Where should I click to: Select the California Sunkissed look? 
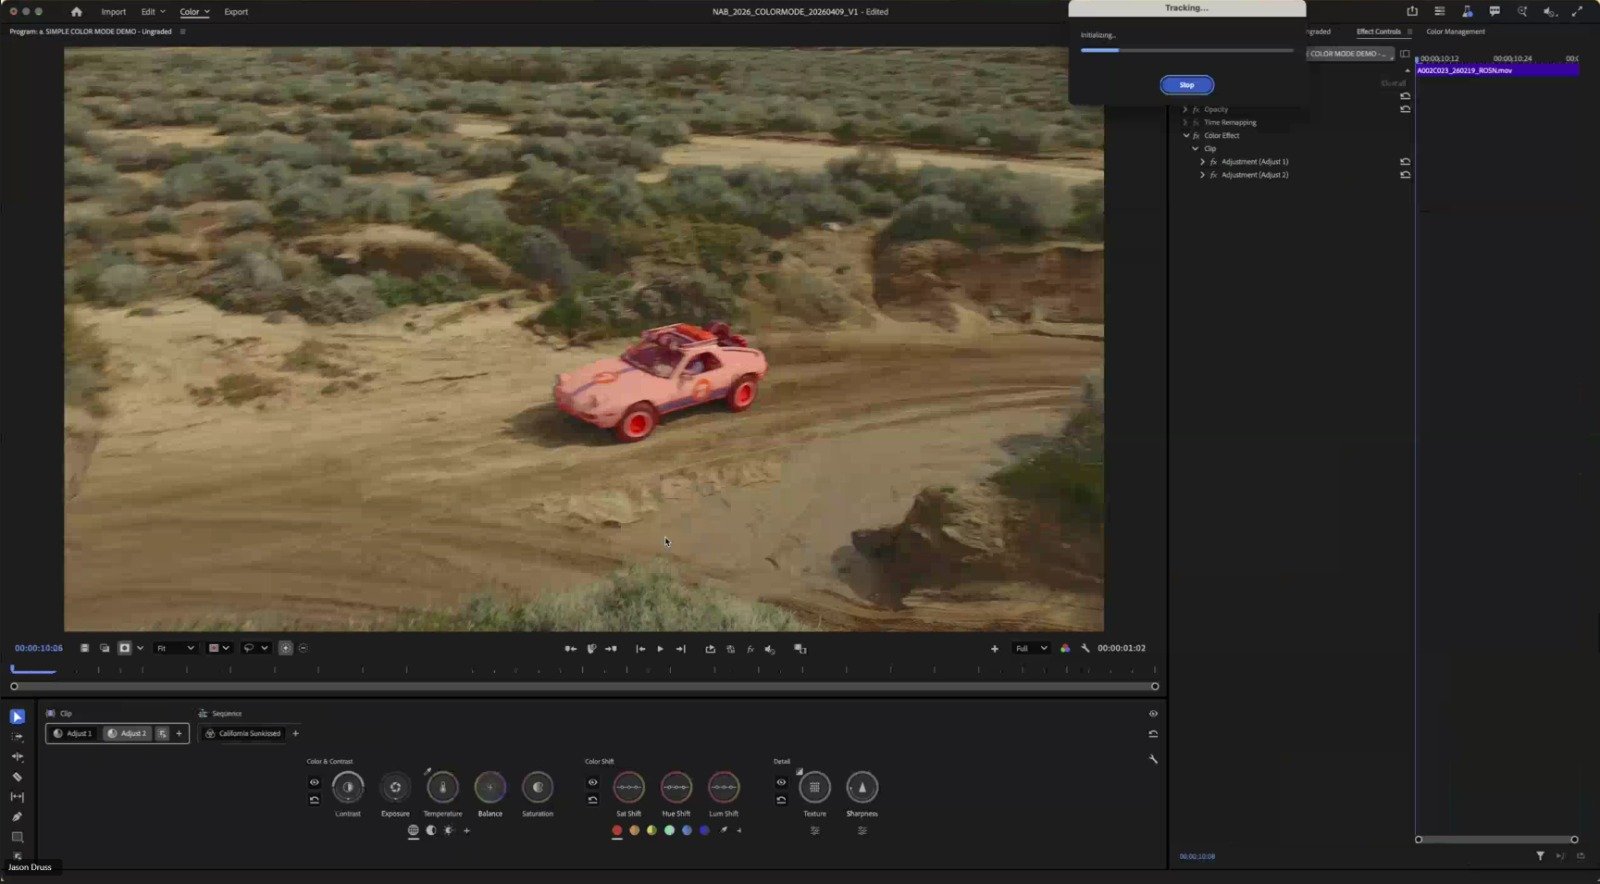(243, 733)
